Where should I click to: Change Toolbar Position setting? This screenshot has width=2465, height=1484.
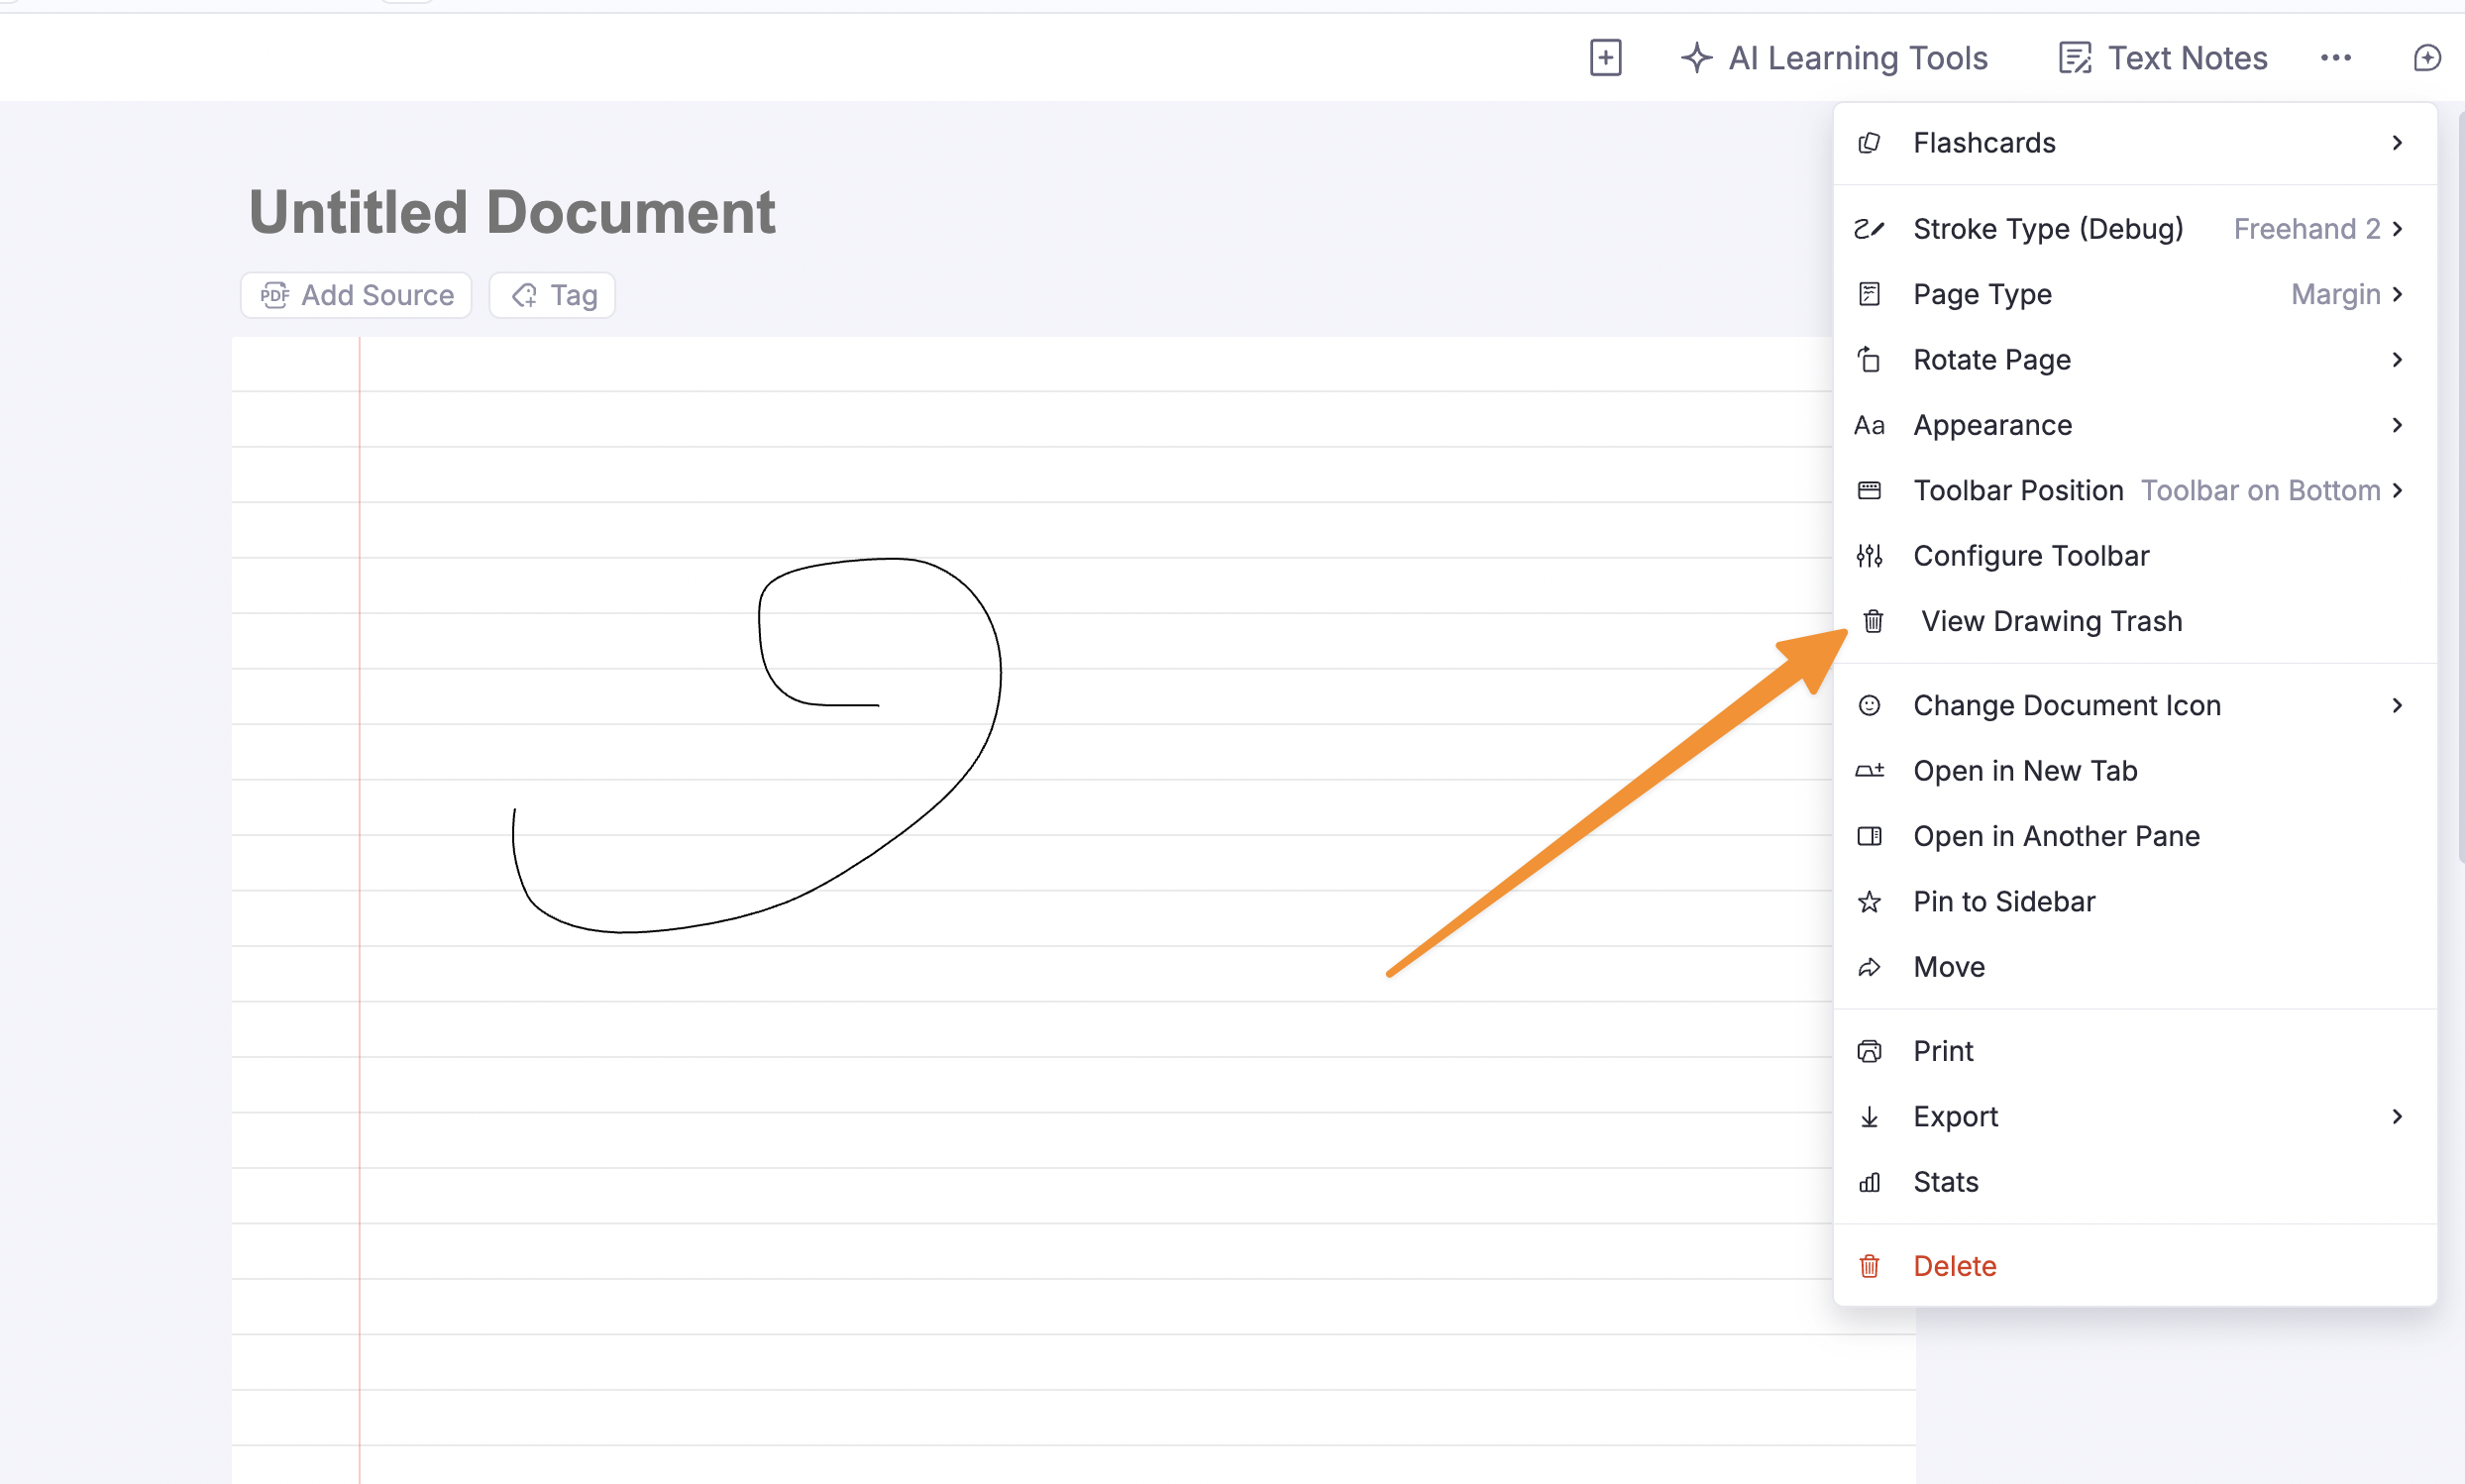point(2133,491)
